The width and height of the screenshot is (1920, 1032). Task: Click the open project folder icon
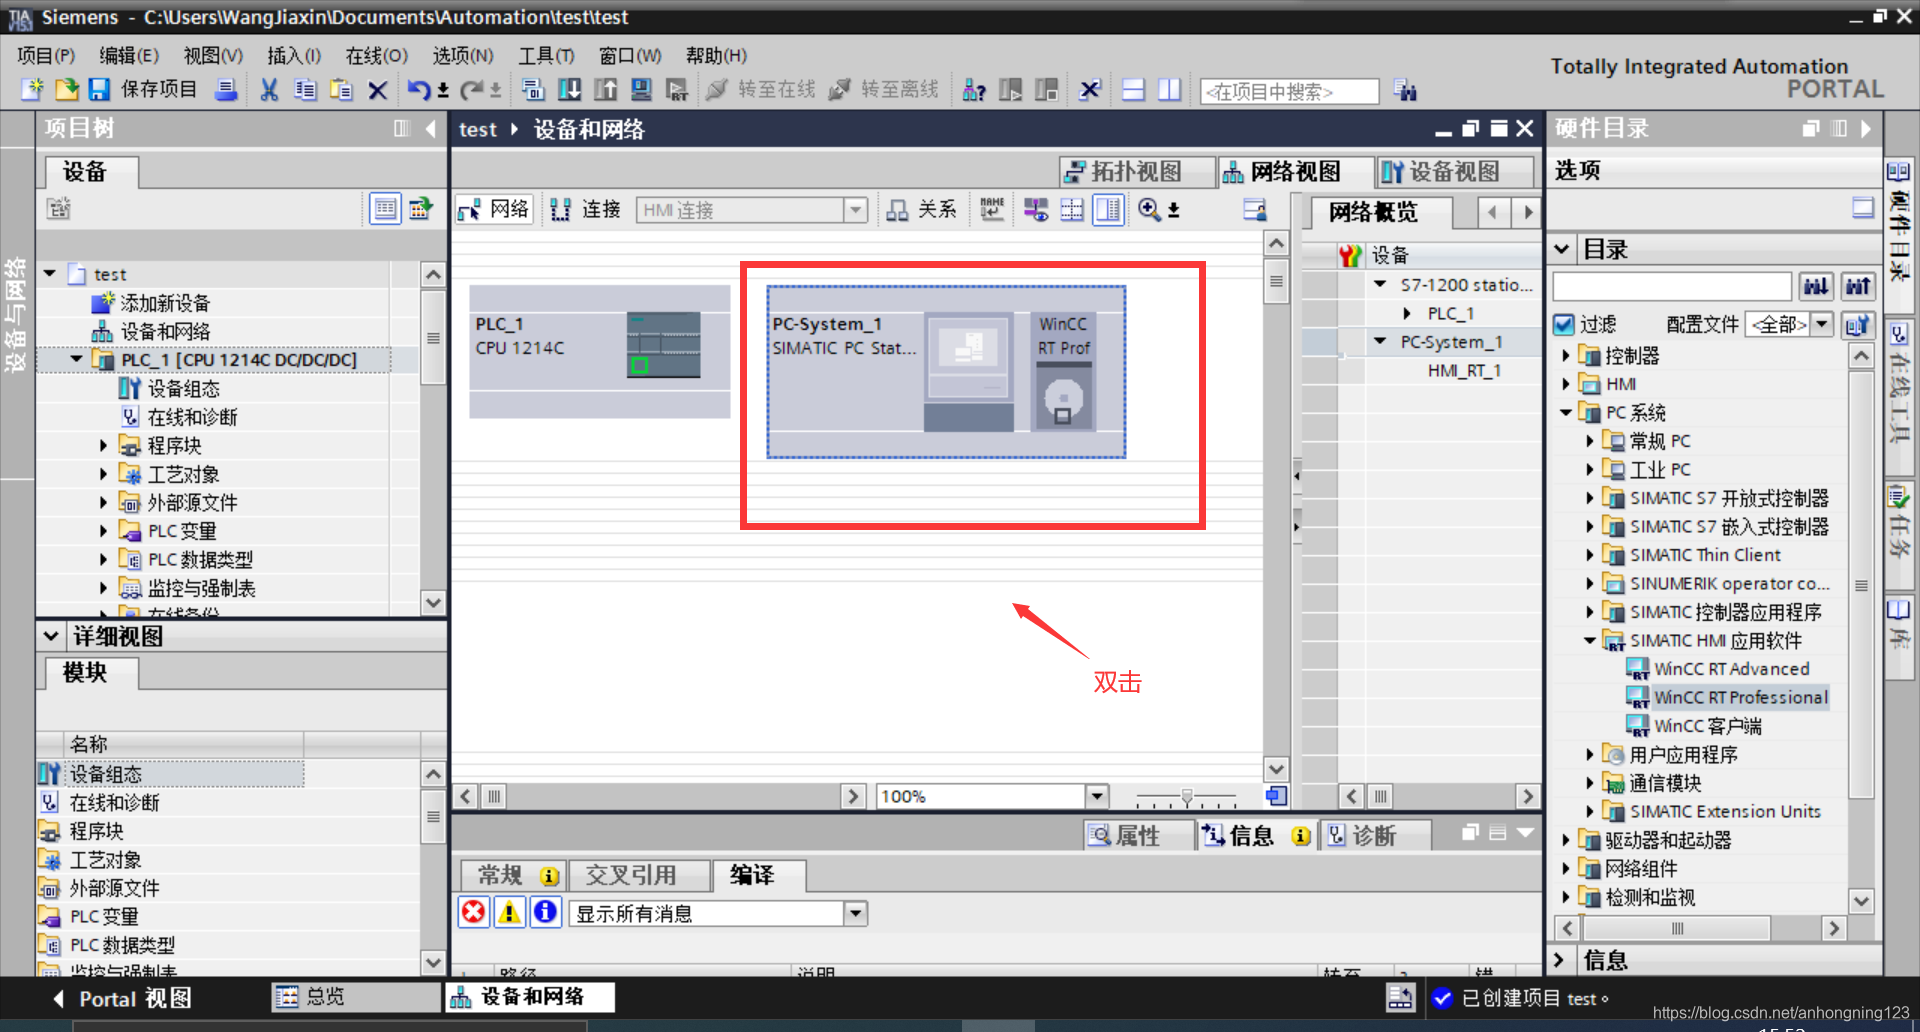66,90
